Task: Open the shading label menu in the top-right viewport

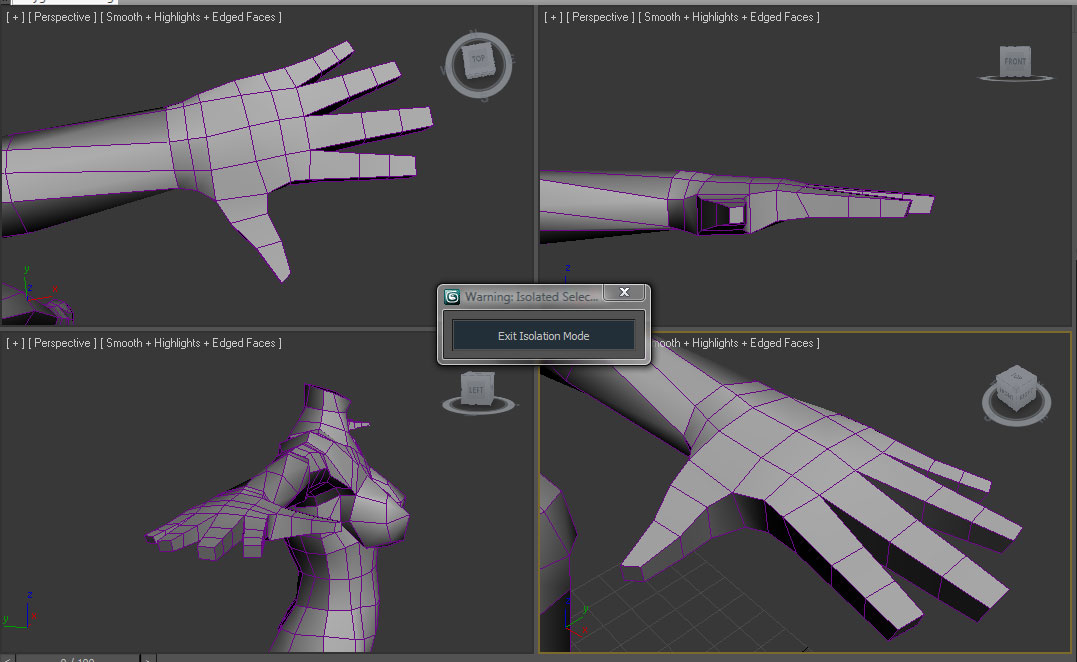Action: 729,17
